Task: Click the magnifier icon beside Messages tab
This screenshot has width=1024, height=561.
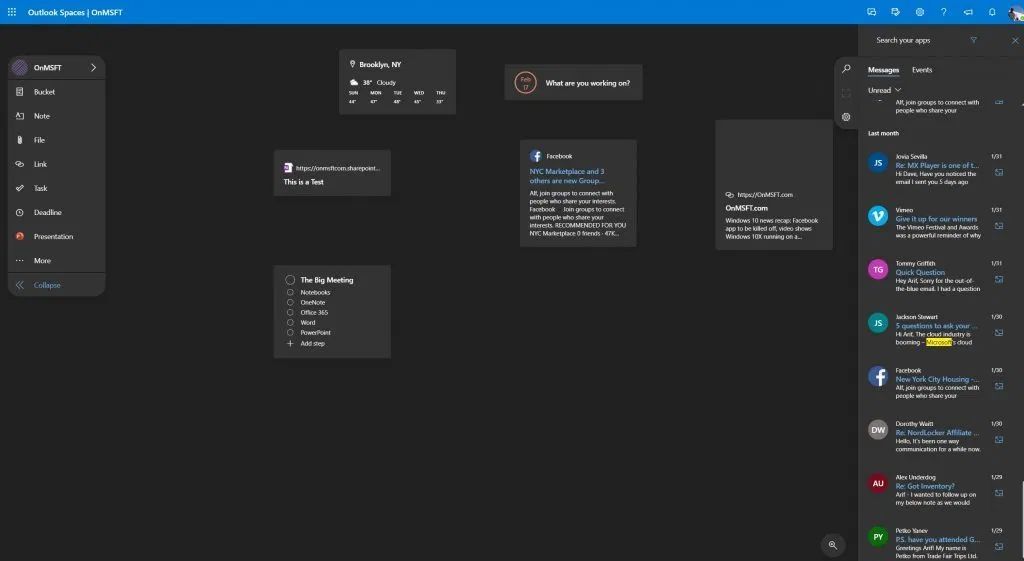Action: coord(846,69)
